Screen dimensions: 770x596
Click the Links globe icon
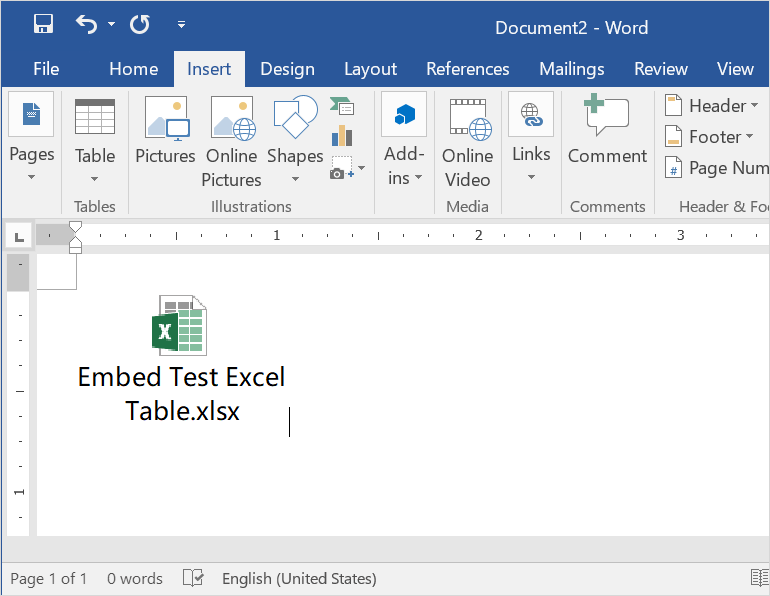(531, 114)
